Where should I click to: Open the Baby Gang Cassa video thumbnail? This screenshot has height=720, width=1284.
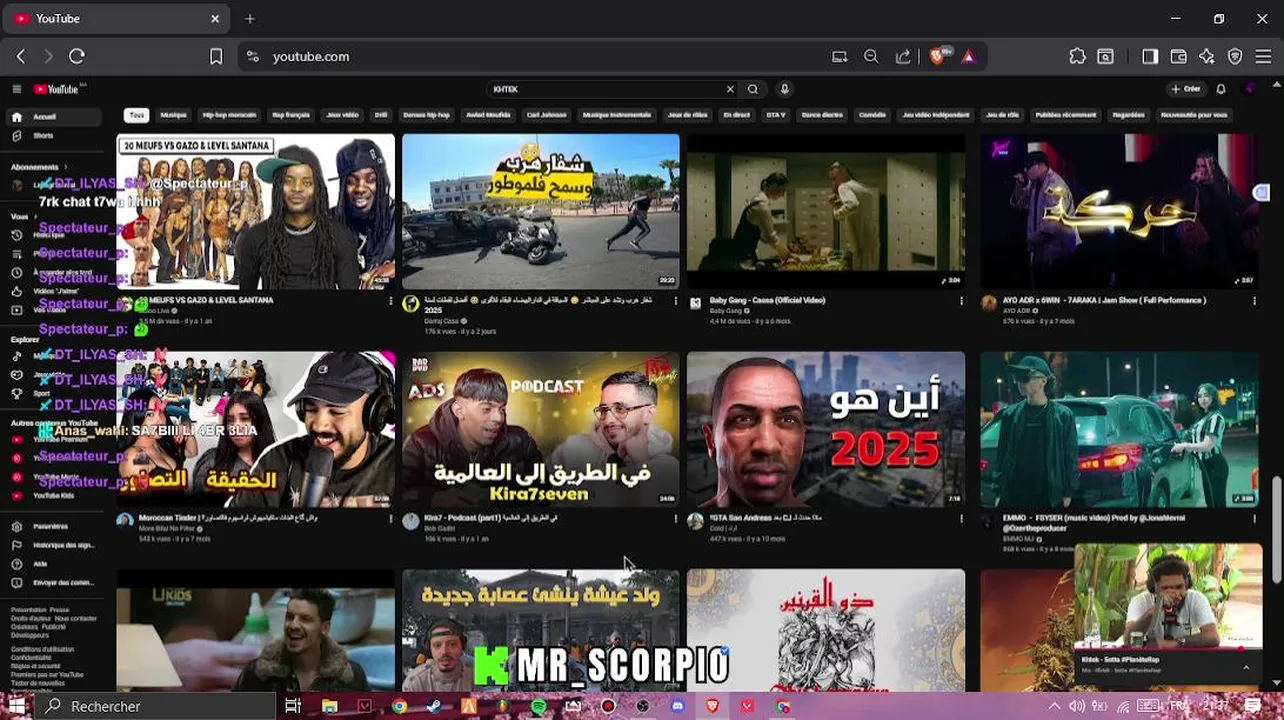click(826, 212)
